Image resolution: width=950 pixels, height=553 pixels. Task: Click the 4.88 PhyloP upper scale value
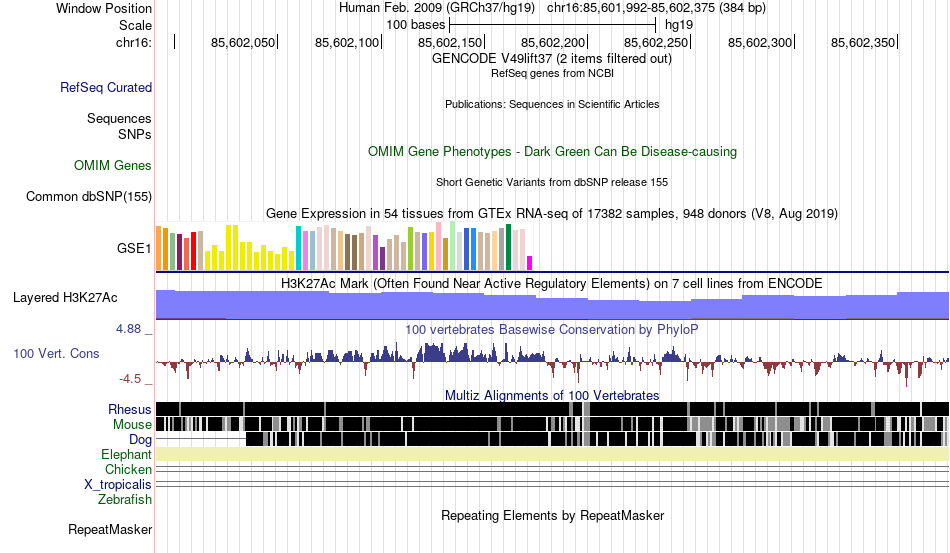[128, 328]
